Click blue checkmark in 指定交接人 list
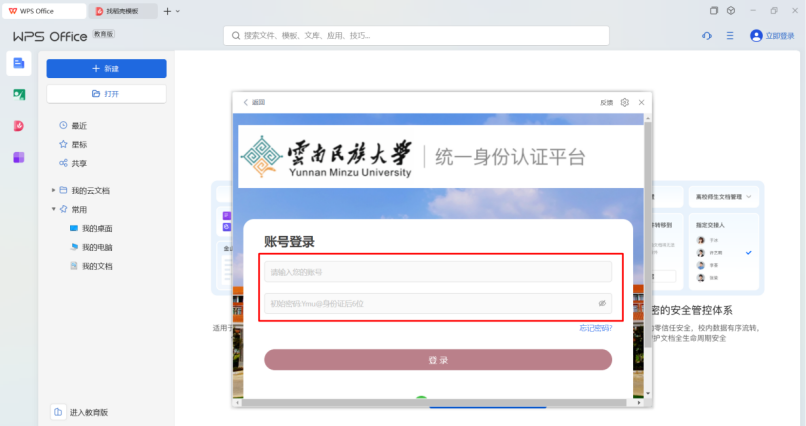 click(x=749, y=252)
